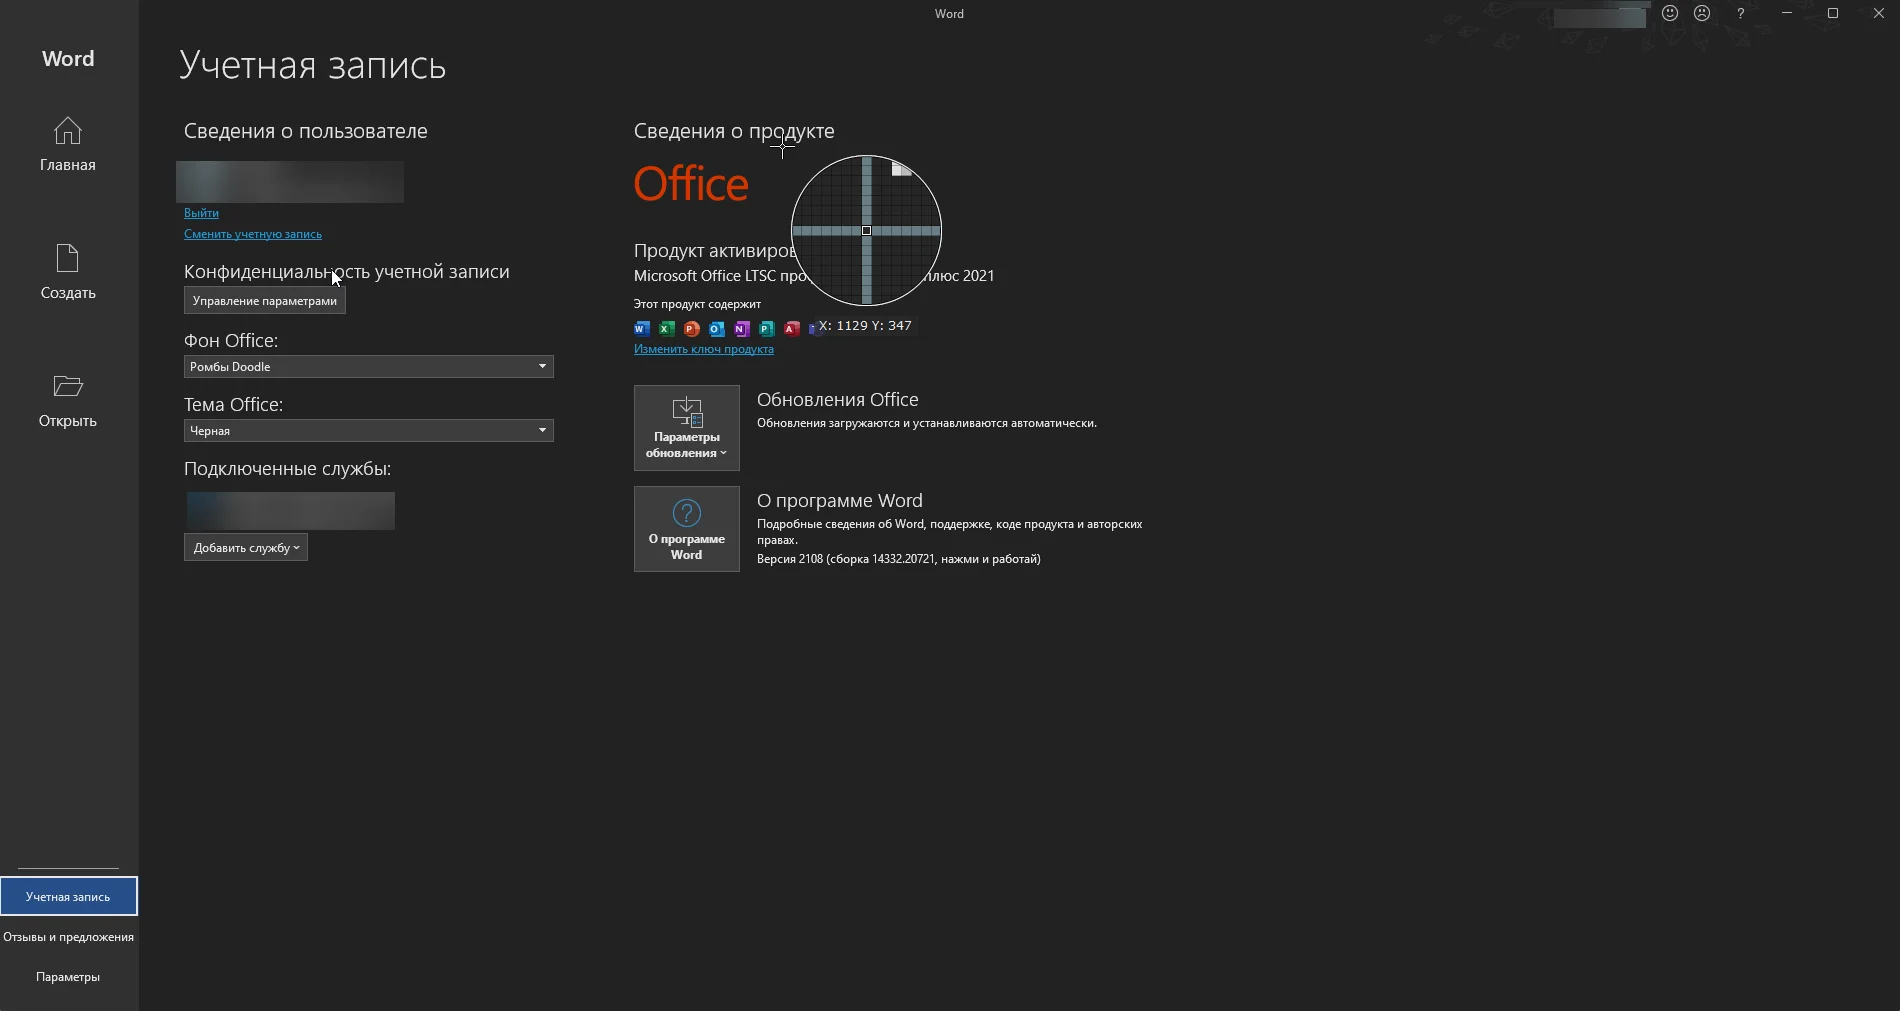Click Изменить ключ продукта link
The height and width of the screenshot is (1011, 1900).
point(704,349)
